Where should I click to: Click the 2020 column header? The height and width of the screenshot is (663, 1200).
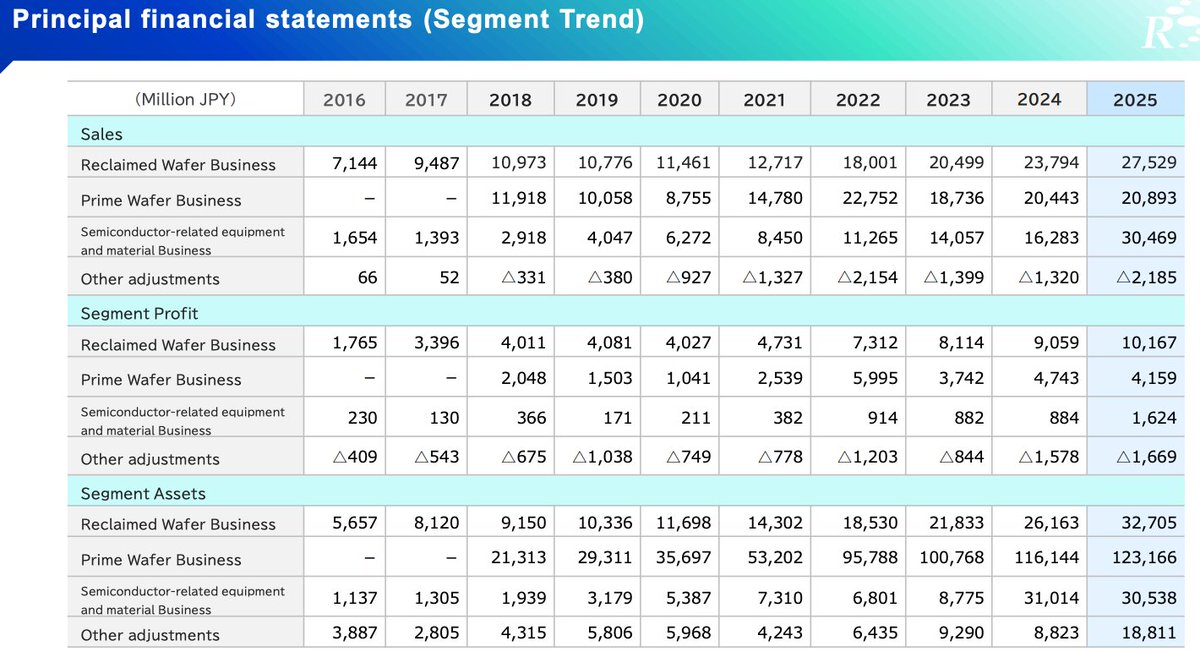[679, 100]
